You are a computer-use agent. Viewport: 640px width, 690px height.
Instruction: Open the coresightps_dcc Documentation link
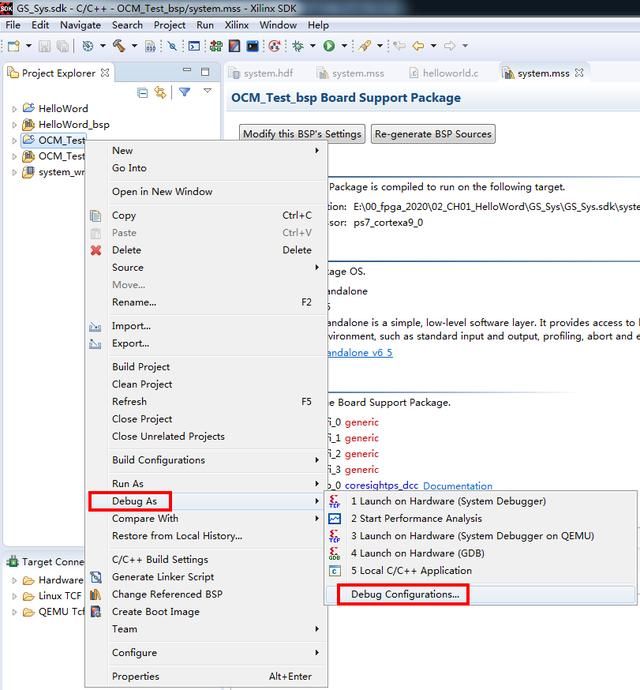[458, 485]
